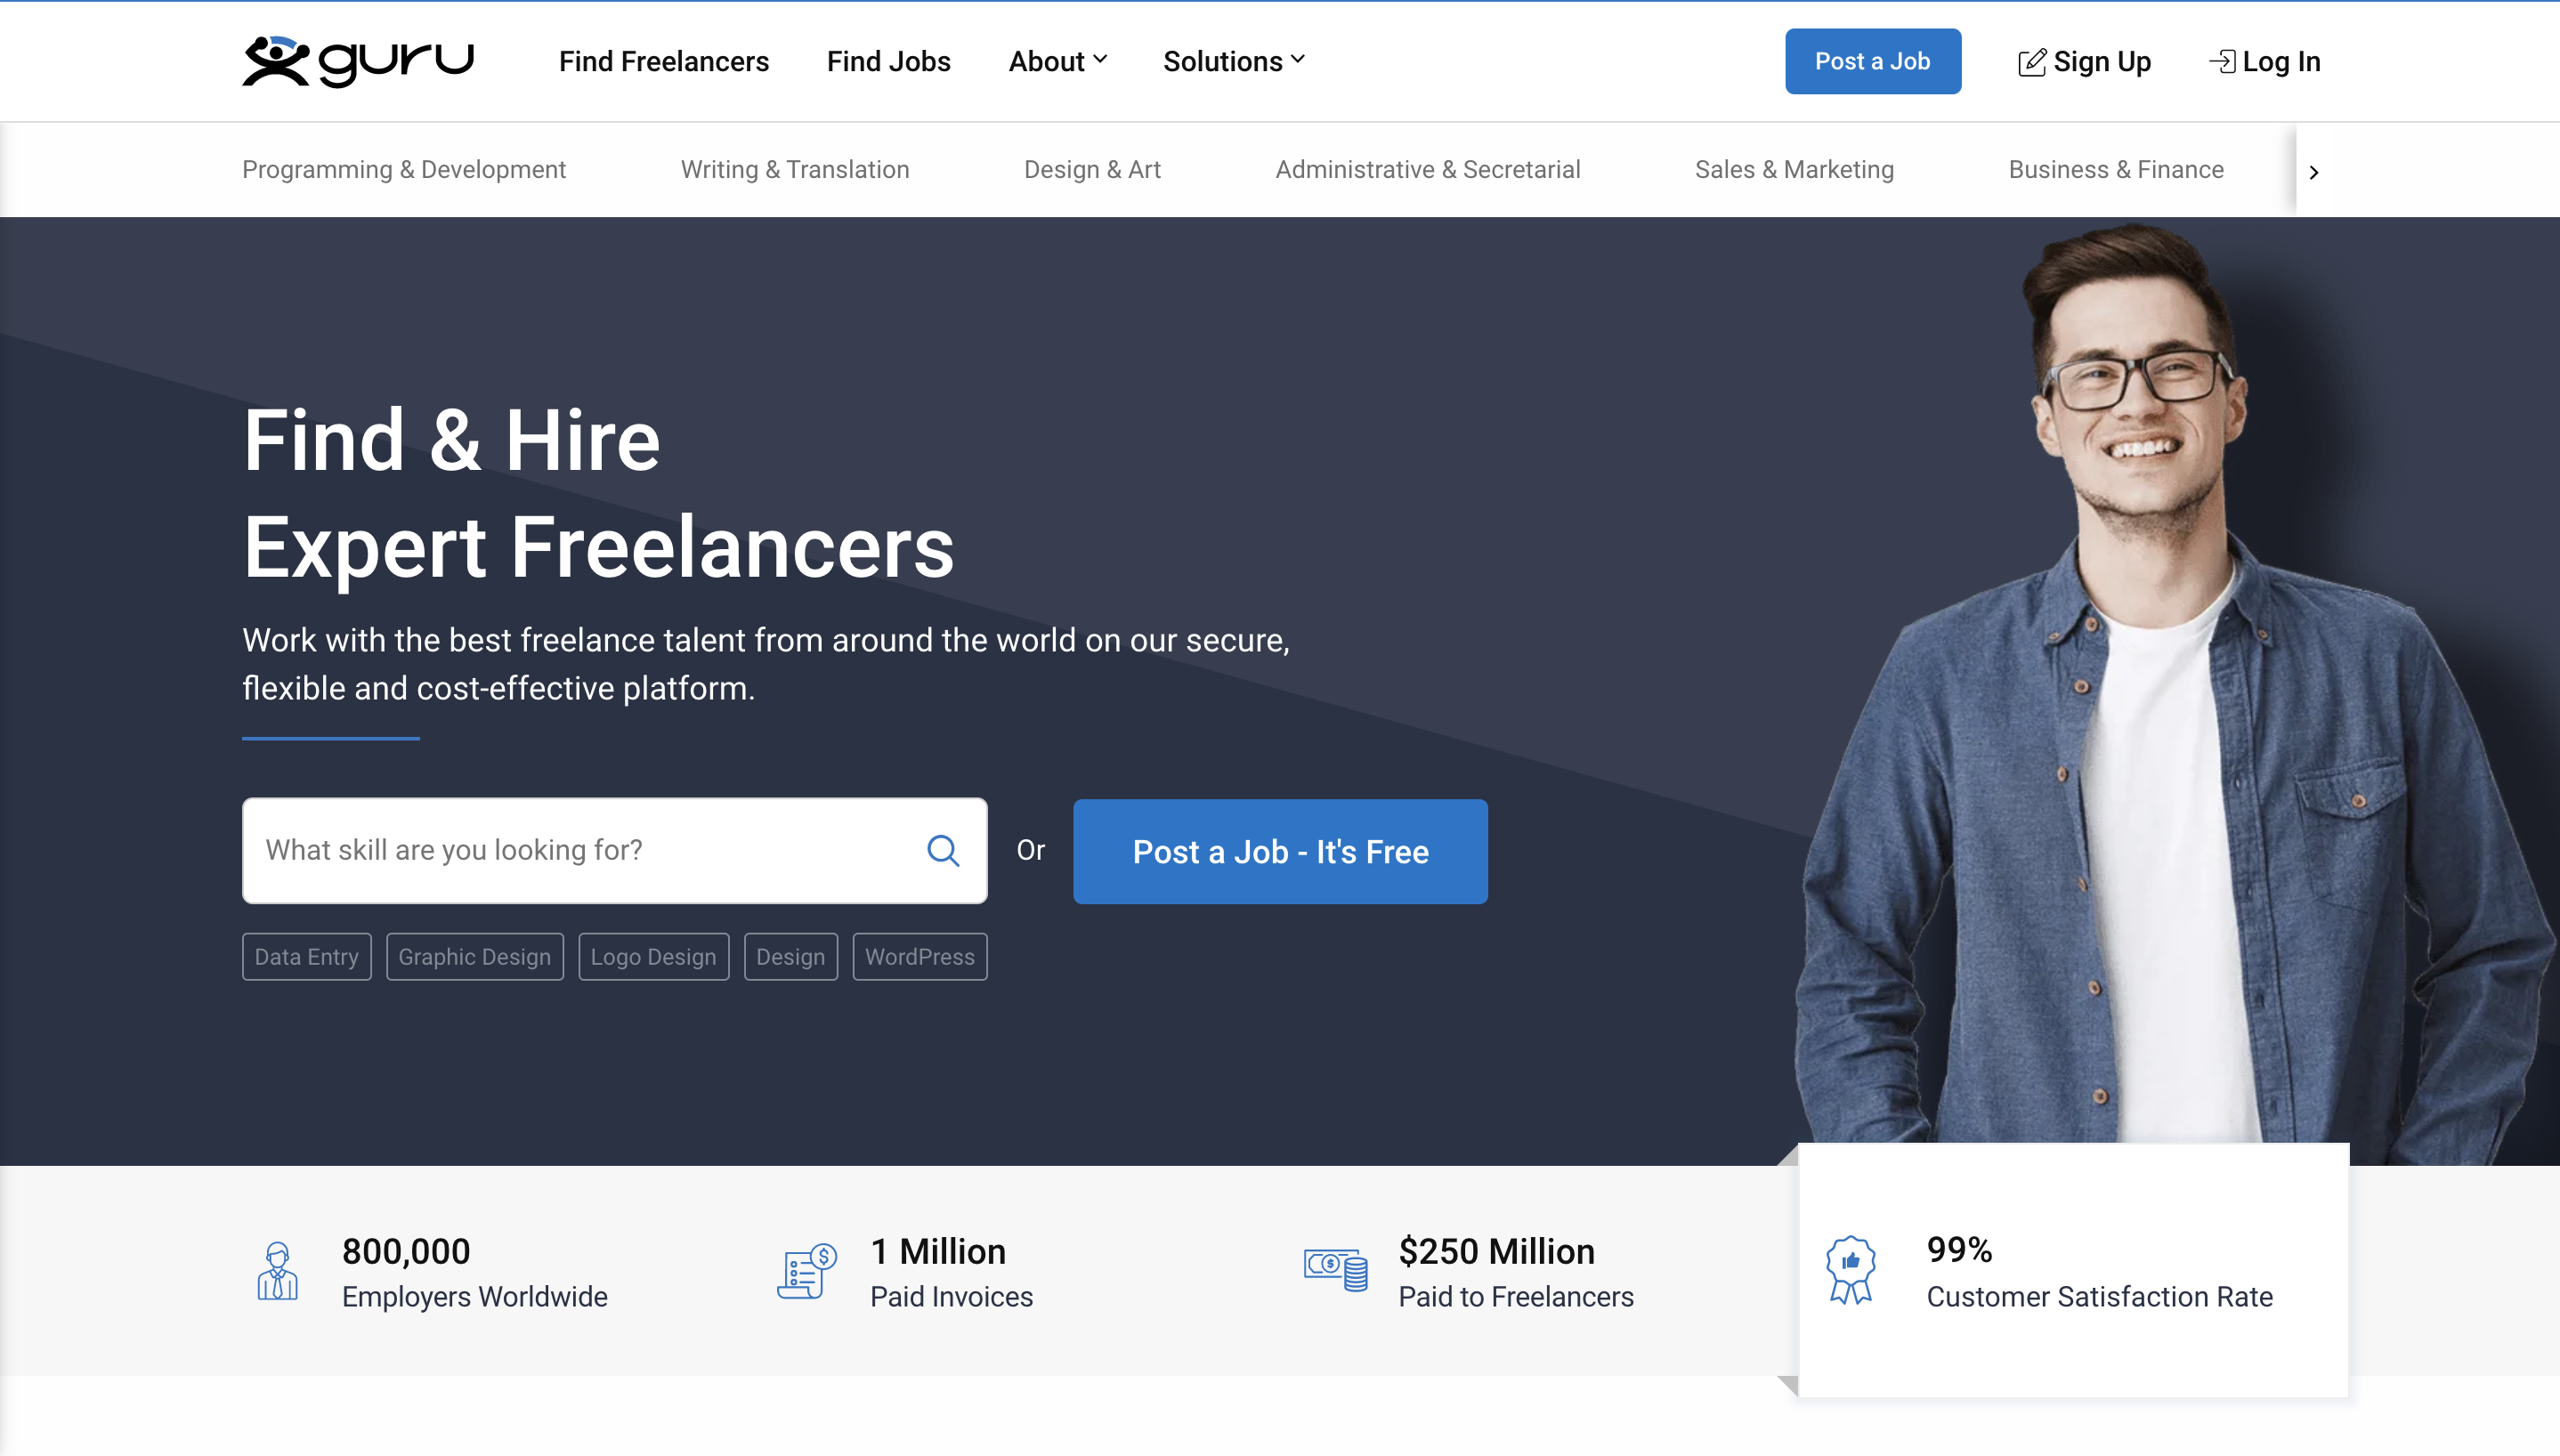Click the Log In link

(x=2264, y=61)
